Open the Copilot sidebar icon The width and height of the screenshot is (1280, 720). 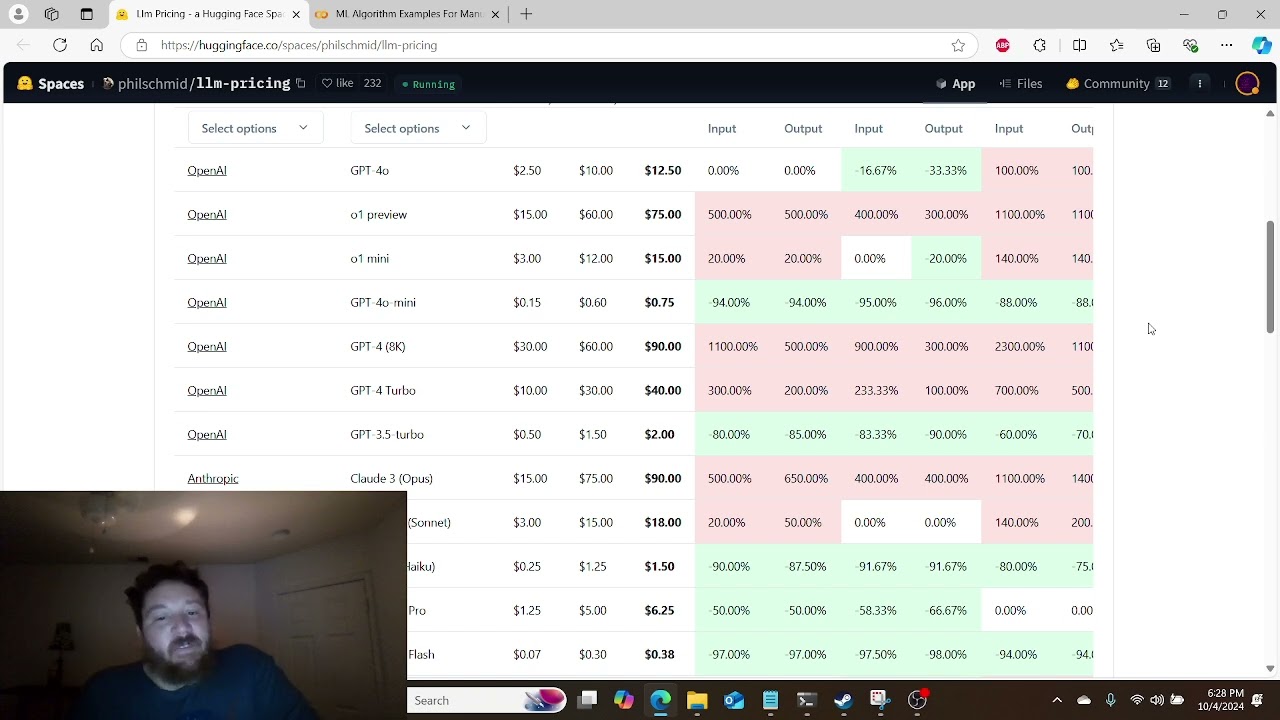coord(1261,45)
